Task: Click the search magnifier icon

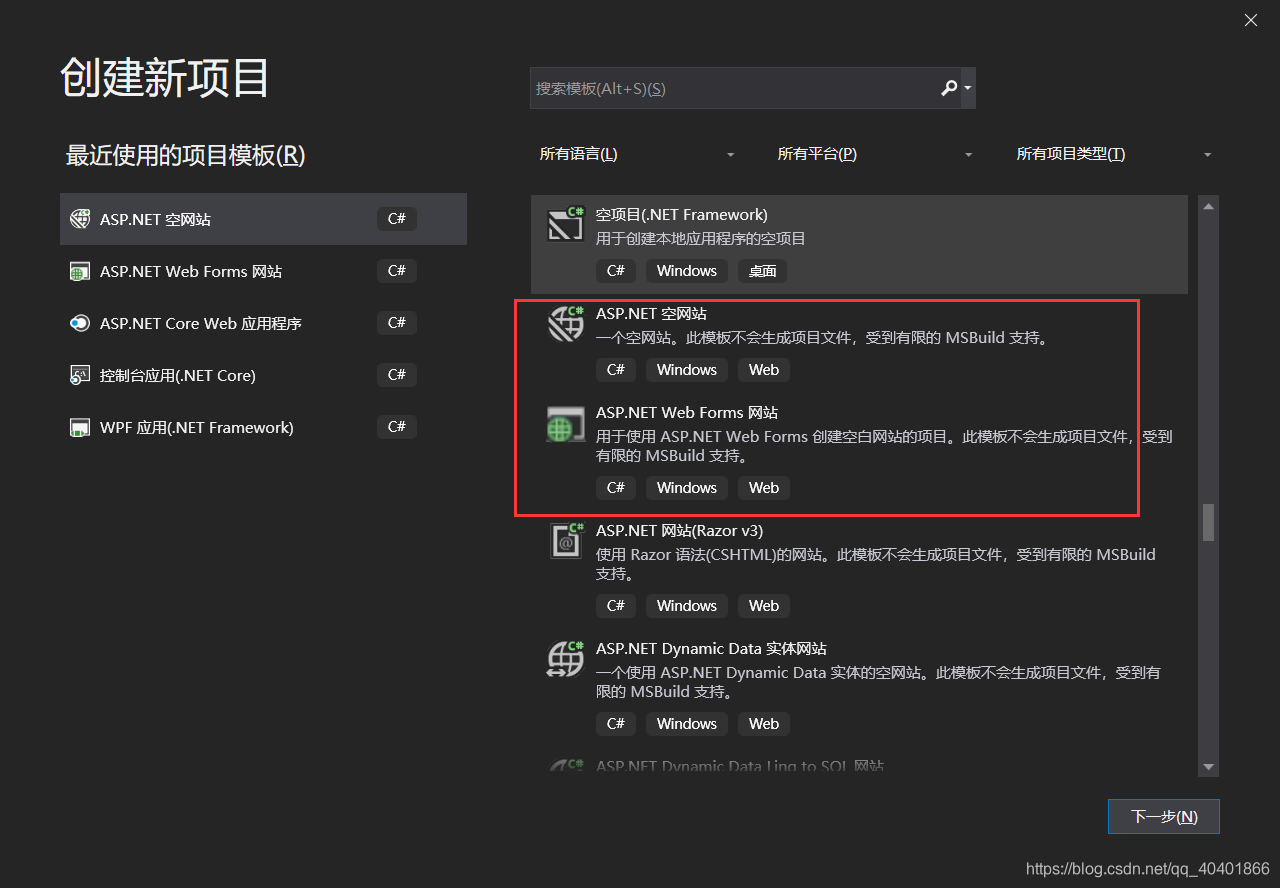Action: [x=948, y=88]
